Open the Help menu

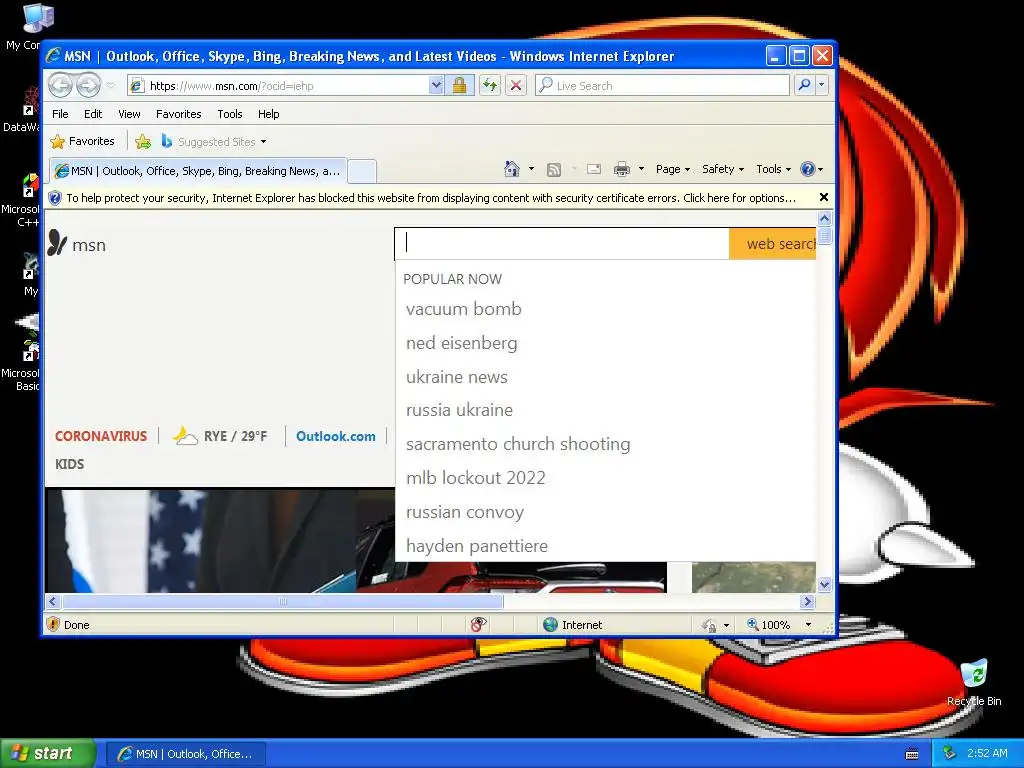pyautogui.click(x=268, y=114)
